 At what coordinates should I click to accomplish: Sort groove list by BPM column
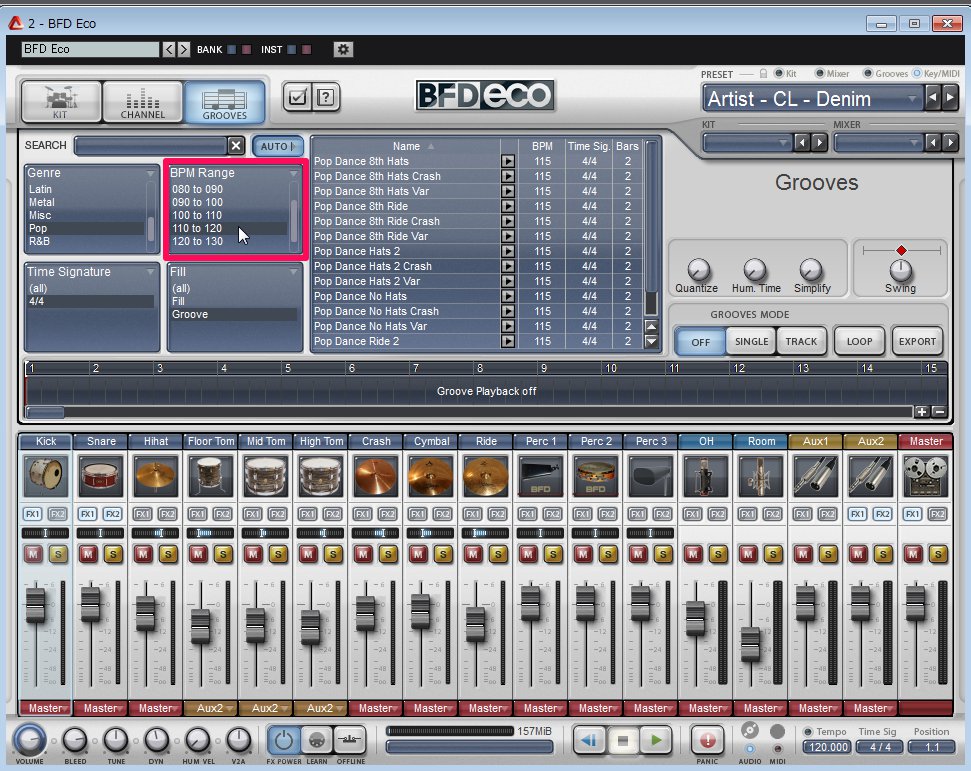542,146
